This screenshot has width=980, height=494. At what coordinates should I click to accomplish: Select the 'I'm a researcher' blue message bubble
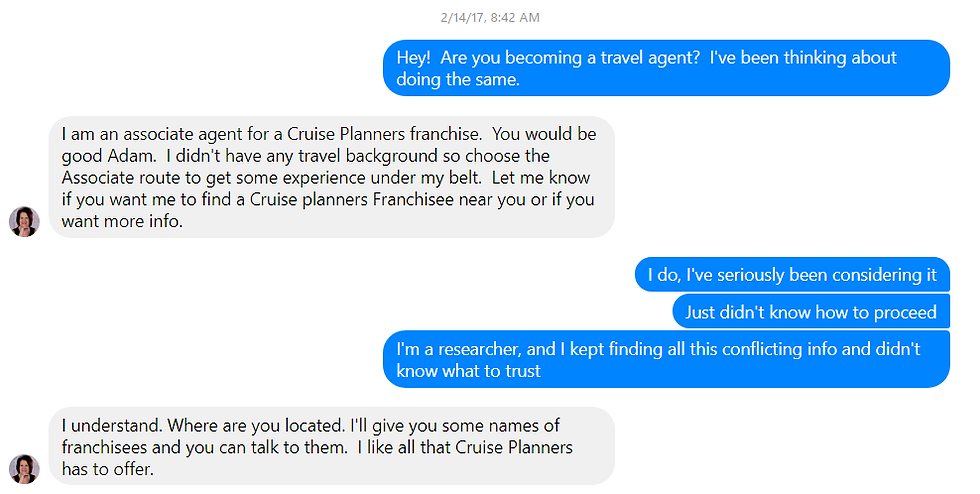(666, 359)
